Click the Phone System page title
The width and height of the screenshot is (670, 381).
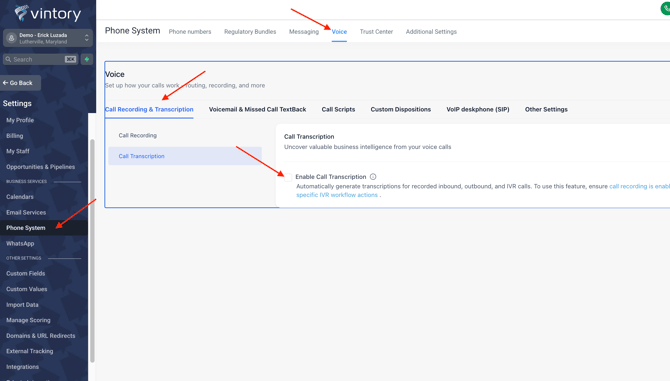pyautogui.click(x=132, y=31)
